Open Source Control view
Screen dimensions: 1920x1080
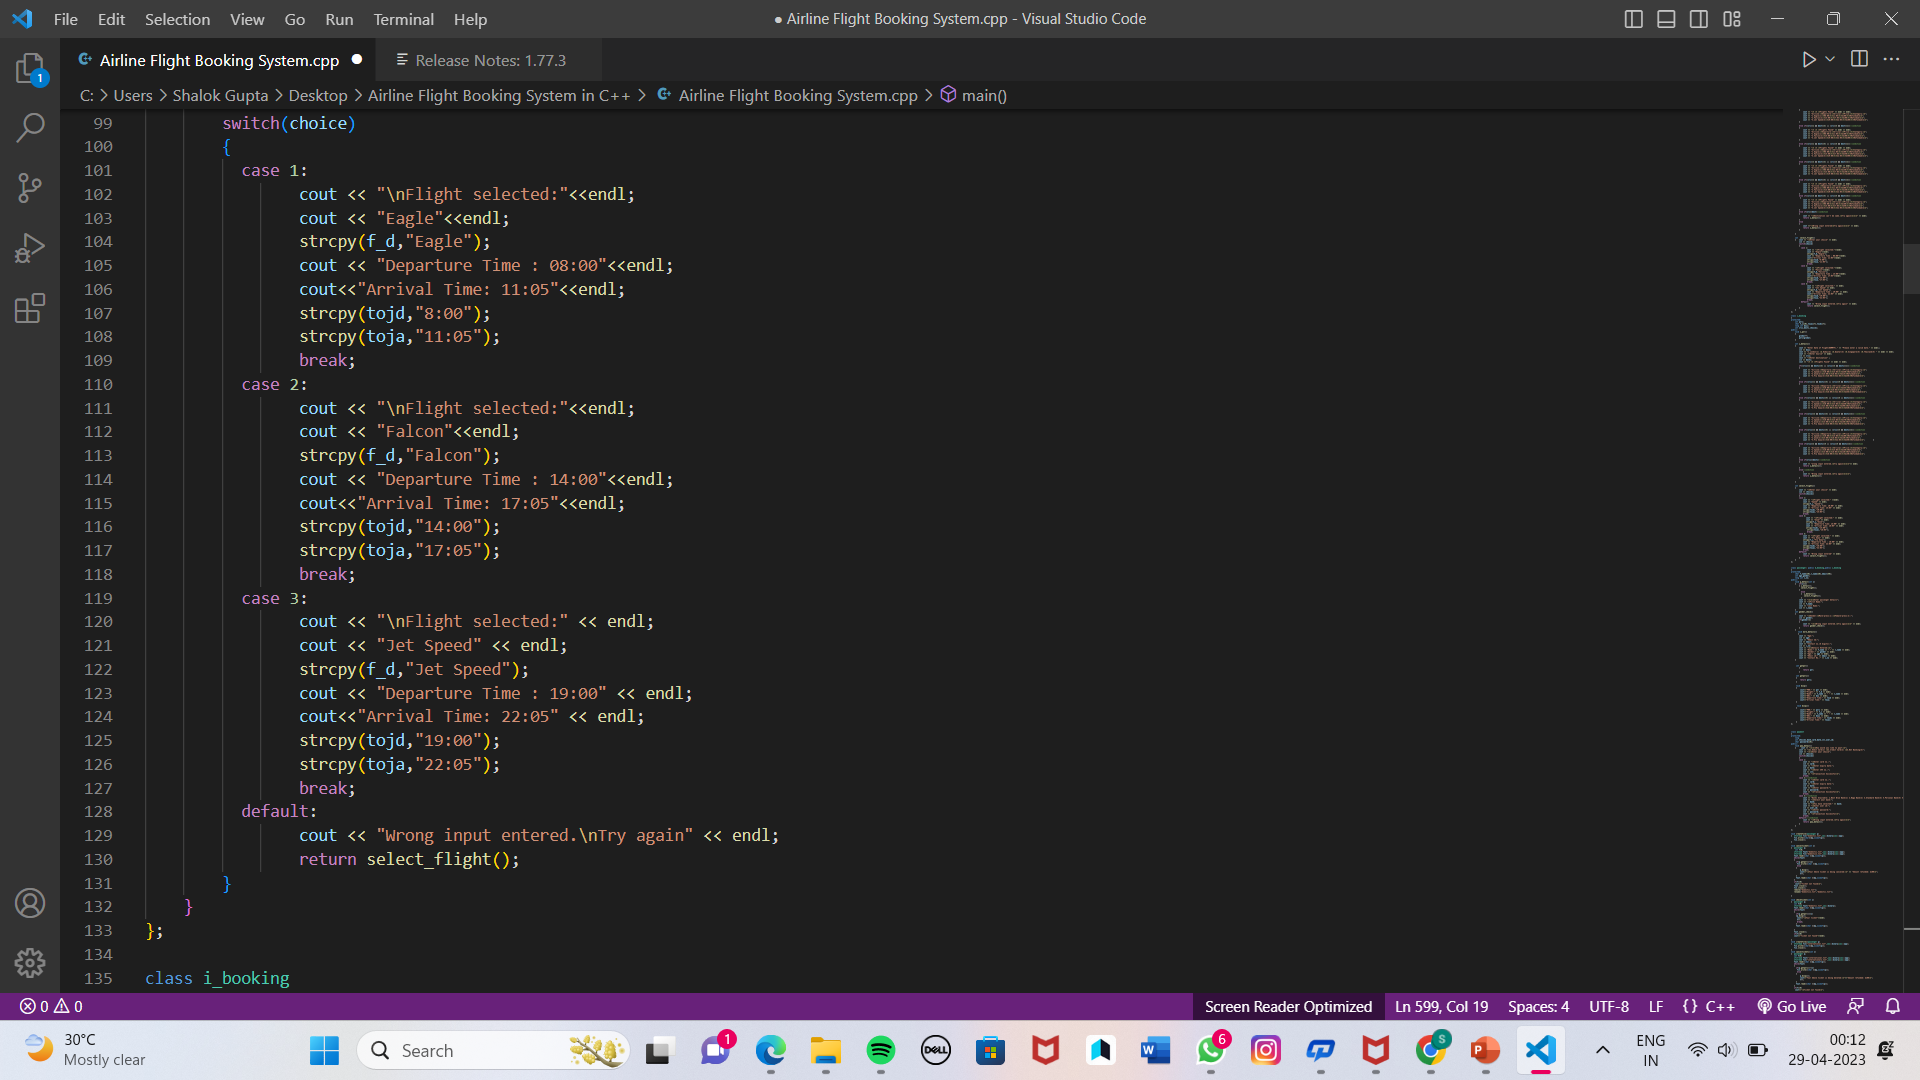[x=30, y=188]
